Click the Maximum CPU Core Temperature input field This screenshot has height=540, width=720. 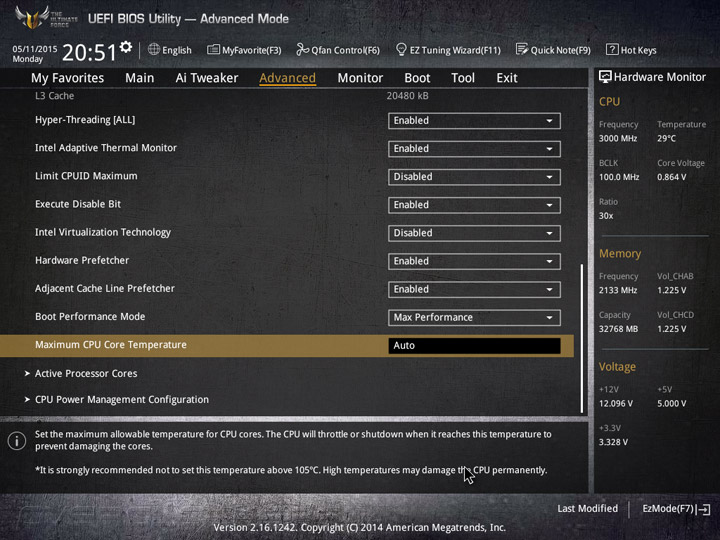[x=474, y=345]
